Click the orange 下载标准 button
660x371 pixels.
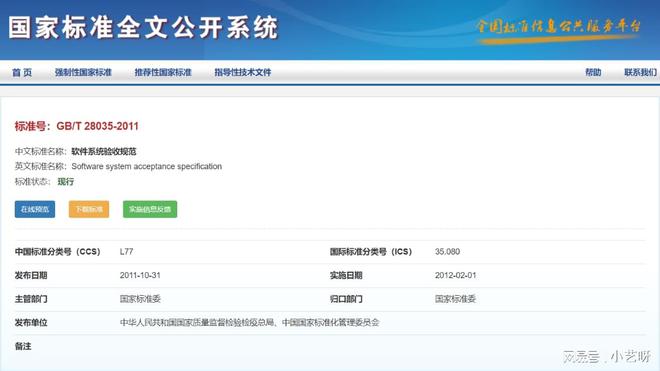tap(89, 209)
